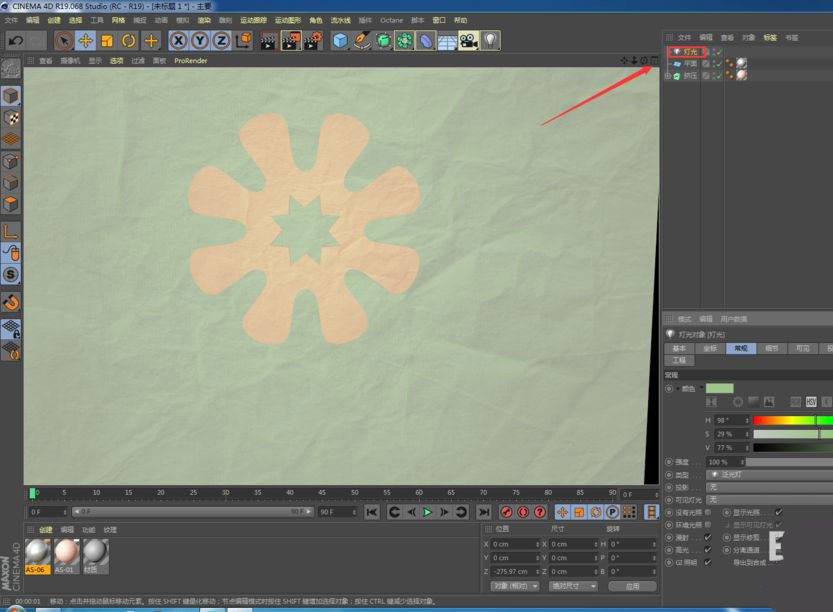Toggle the 挤压 object's green enable checkmark
833x612 pixels.
[719, 76]
